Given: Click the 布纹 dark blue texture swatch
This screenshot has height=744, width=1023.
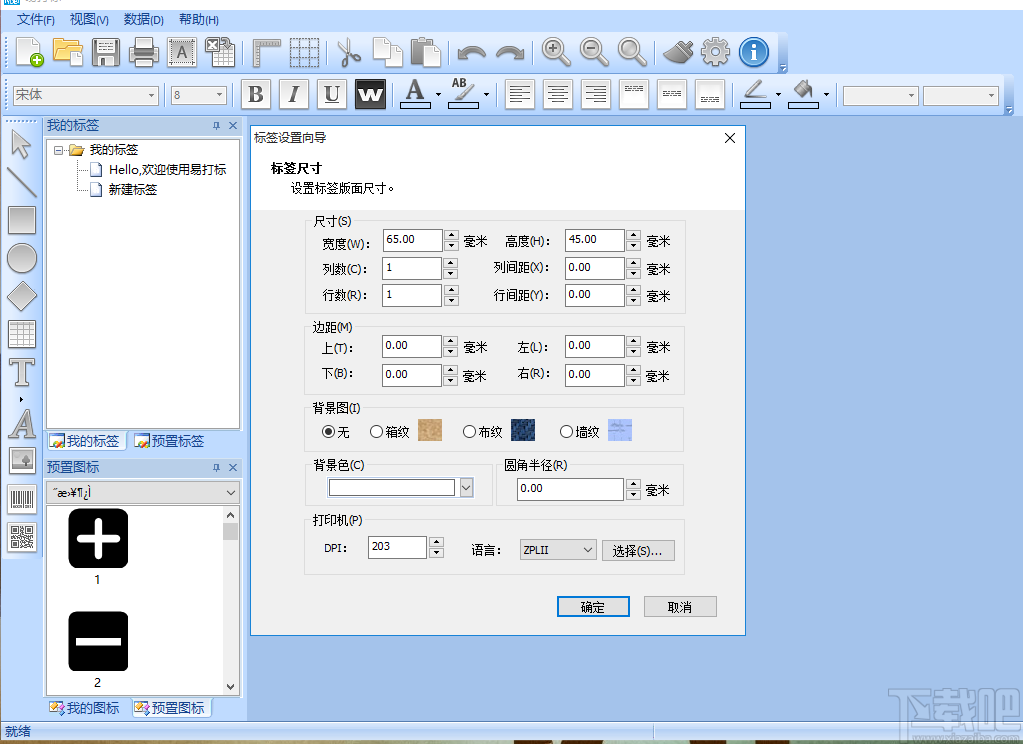Looking at the screenshot, I should click(523, 431).
